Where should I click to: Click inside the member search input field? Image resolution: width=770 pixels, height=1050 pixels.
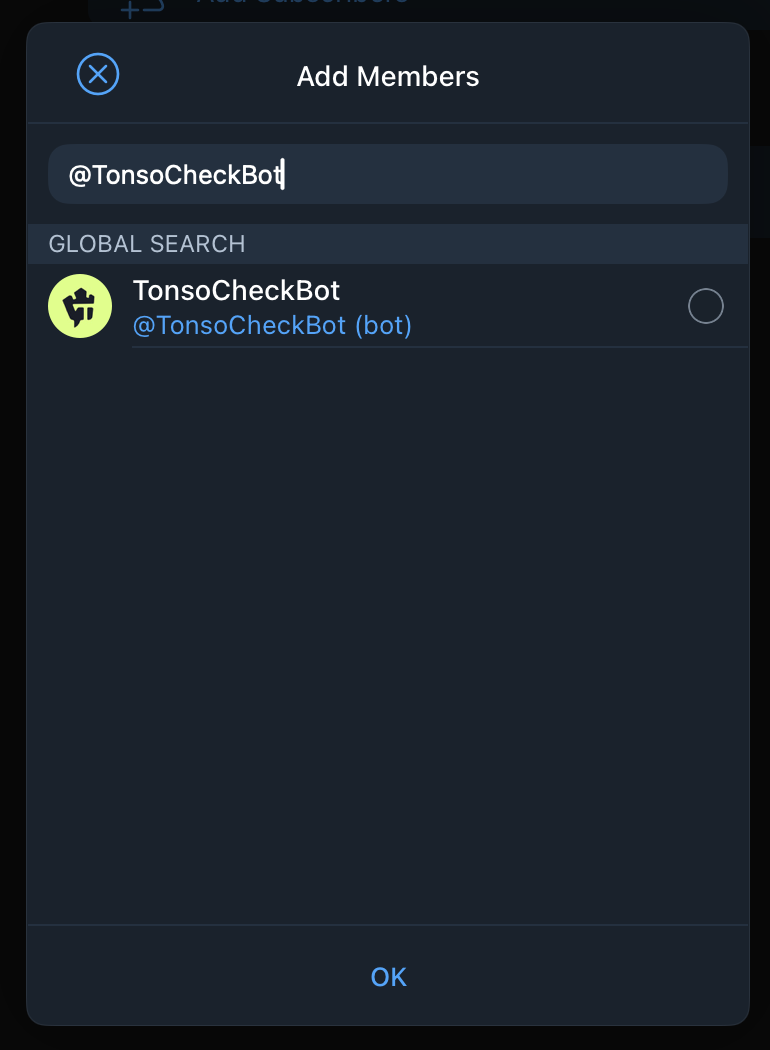coord(388,174)
